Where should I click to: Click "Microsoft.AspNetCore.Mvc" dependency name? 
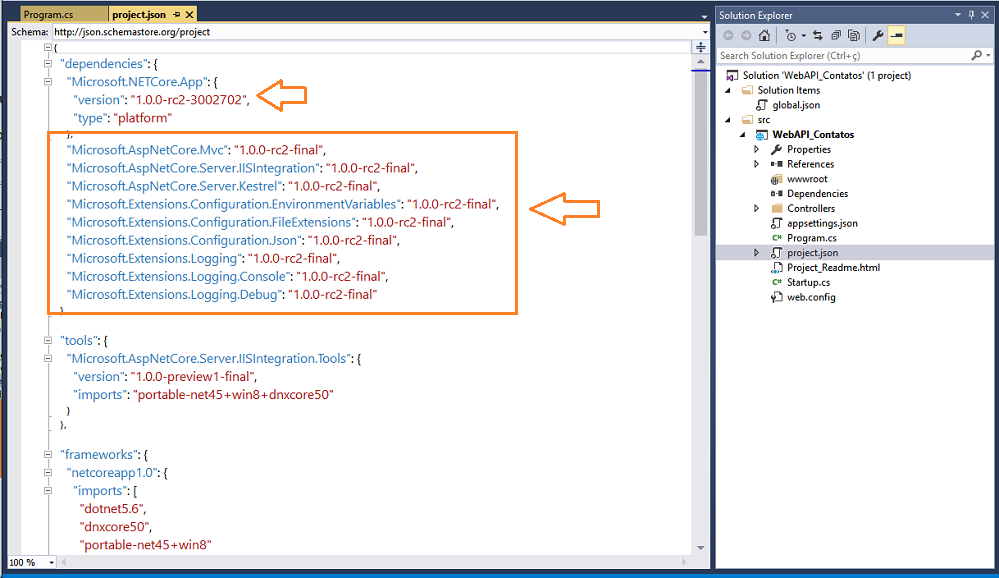point(147,150)
